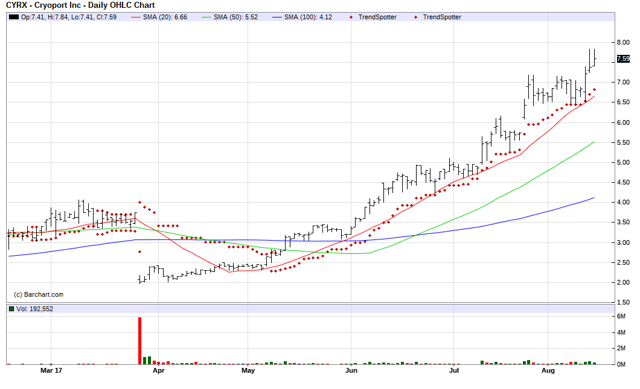
Task: Click the Apr date axis label
Action: click(x=158, y=370)
